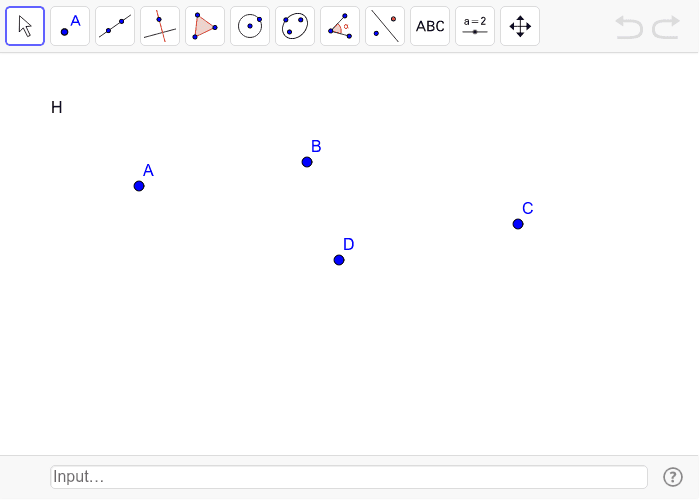Choose the Line through two points tool
700x500 pixels.
[x=115, y=26]
